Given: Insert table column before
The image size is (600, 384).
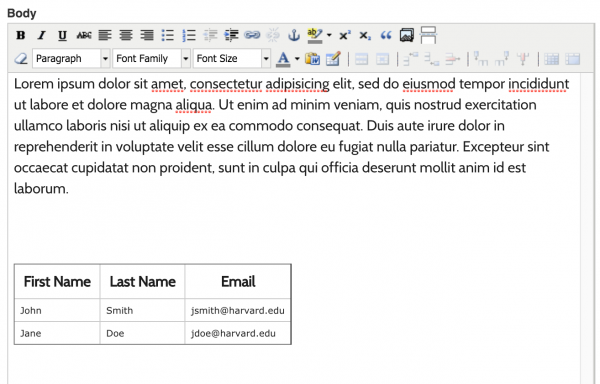Looking at the screenshot, I should coord(481,59).
